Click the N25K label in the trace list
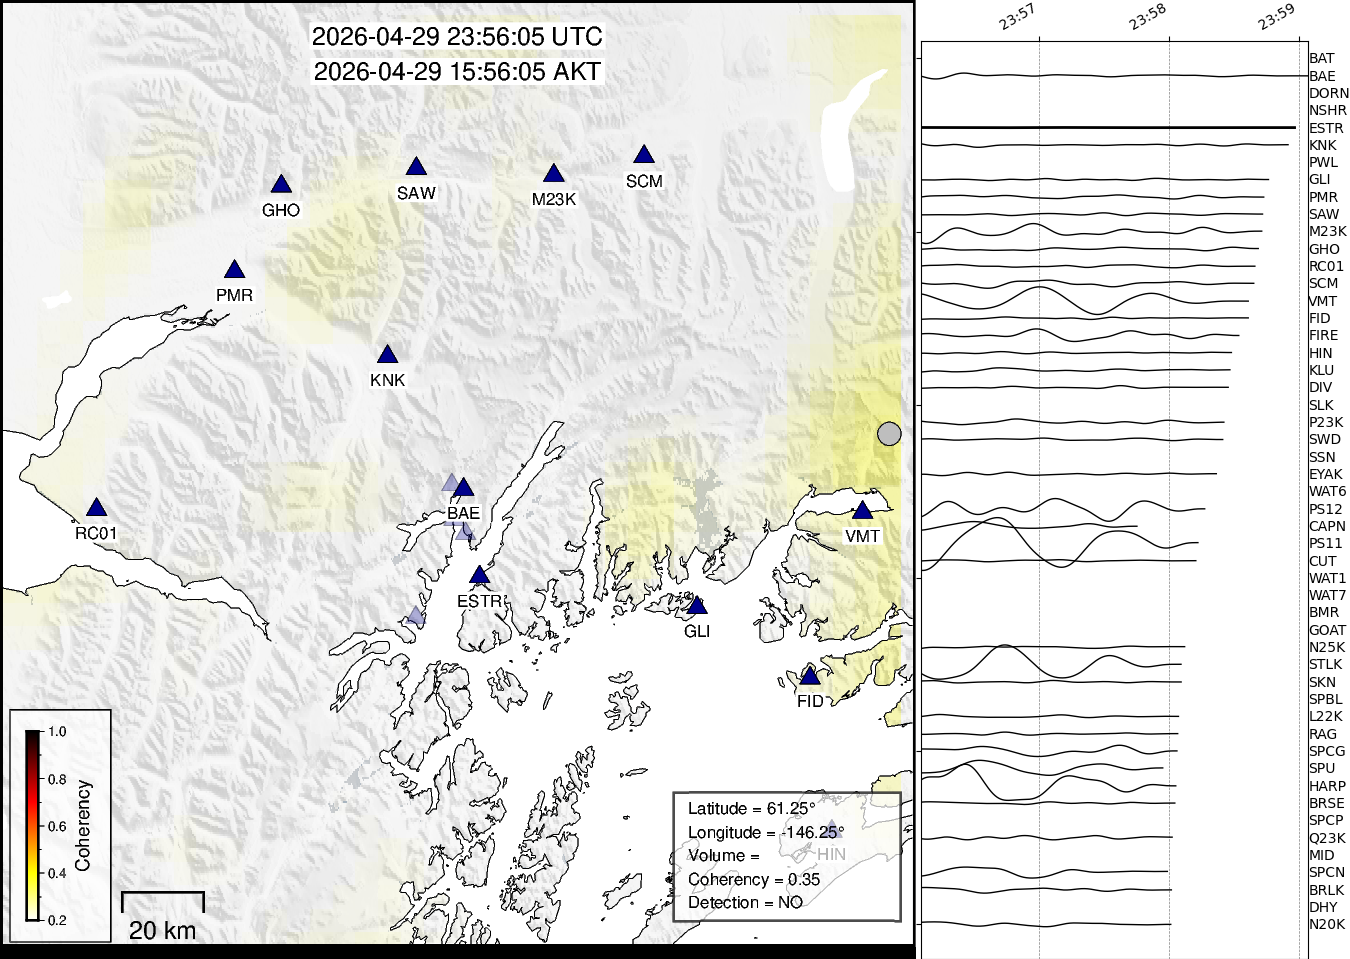This screenshot has height=959, width=1350. tap(1327, 647)
